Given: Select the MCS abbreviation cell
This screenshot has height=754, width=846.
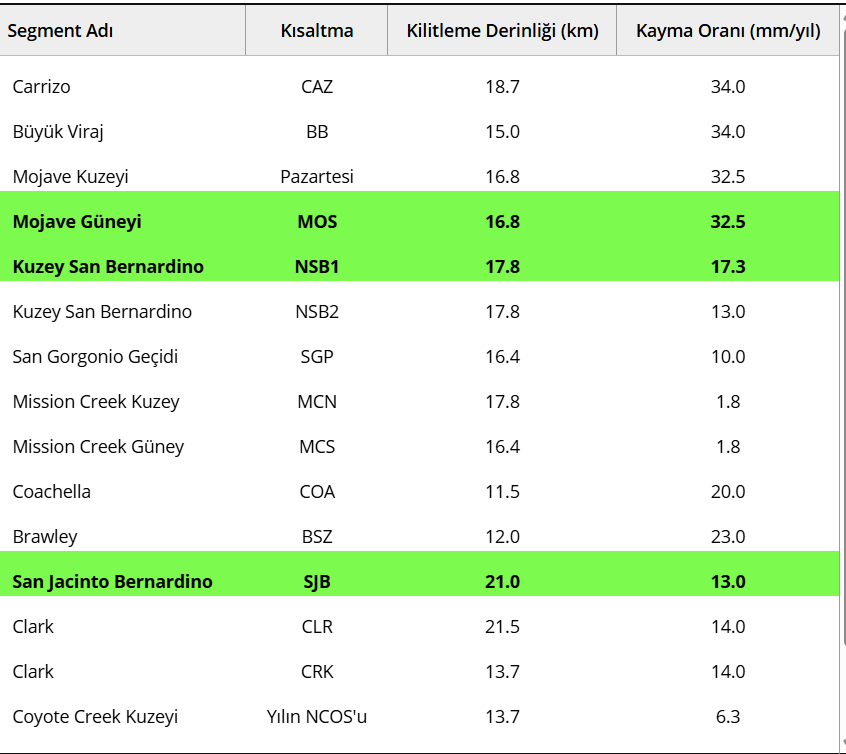Looking at the screenshot, I should (317, 446).
